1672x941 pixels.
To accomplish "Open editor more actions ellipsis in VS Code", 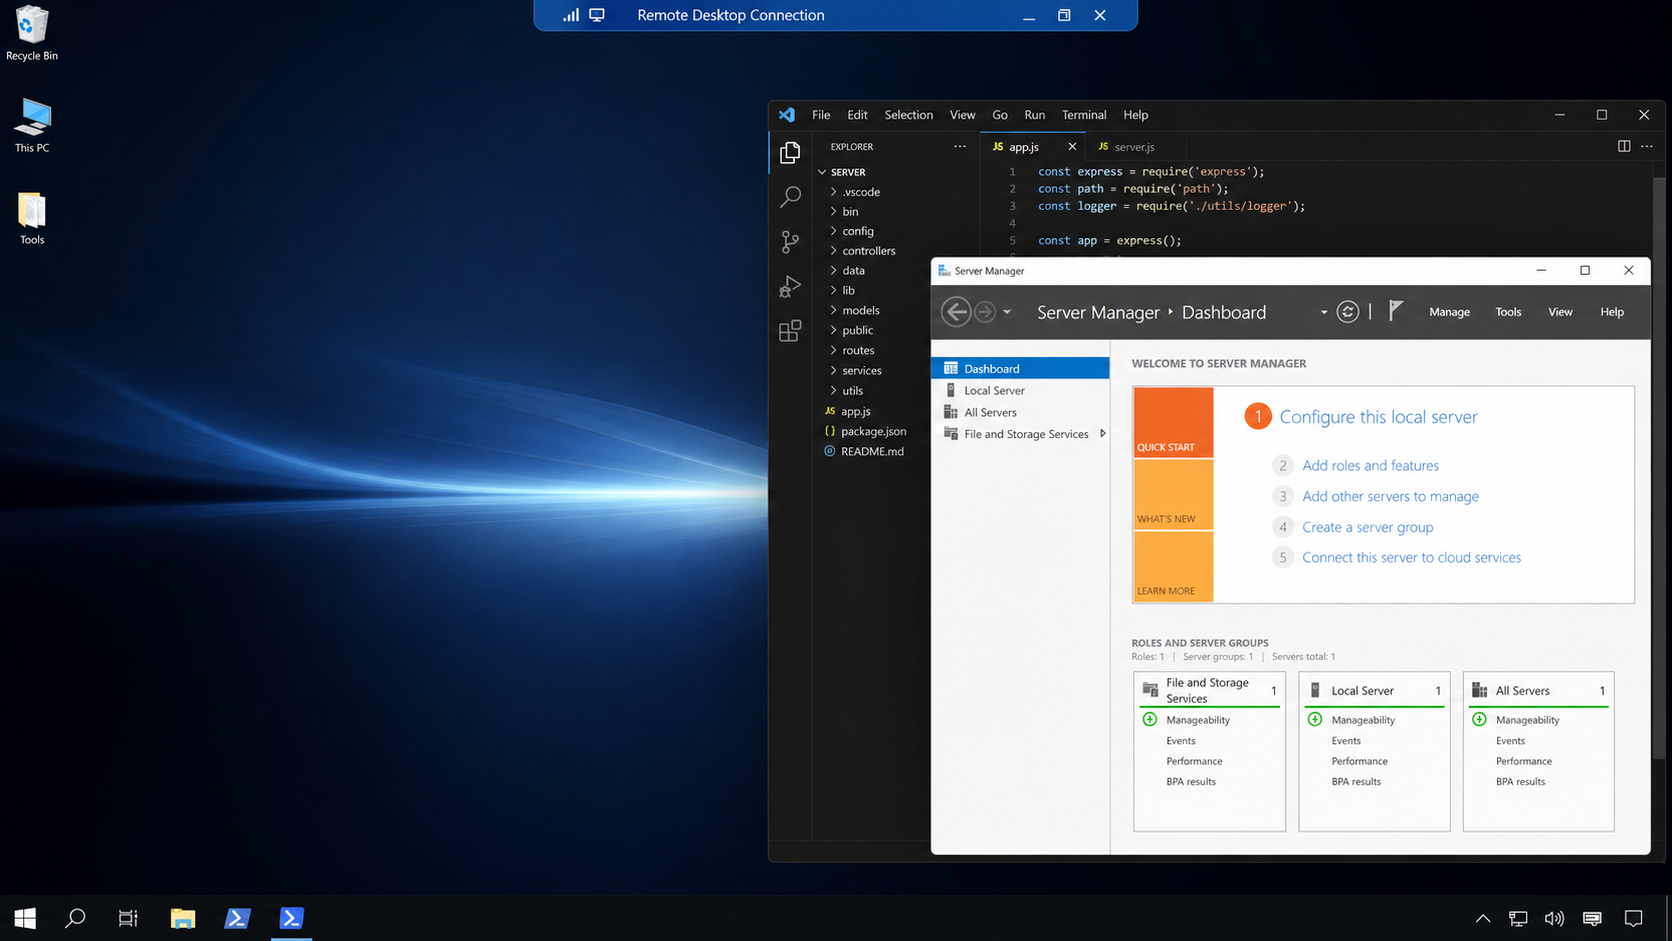I will pos(1647,146).
